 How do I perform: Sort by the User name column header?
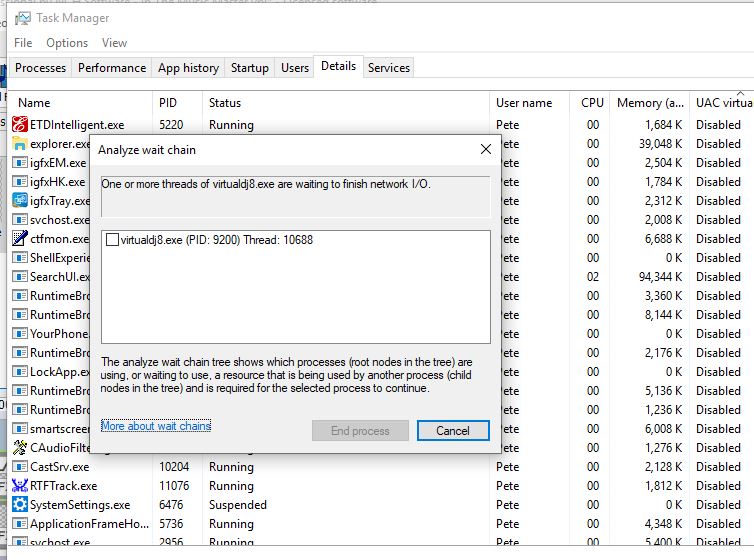coord(529,102)
